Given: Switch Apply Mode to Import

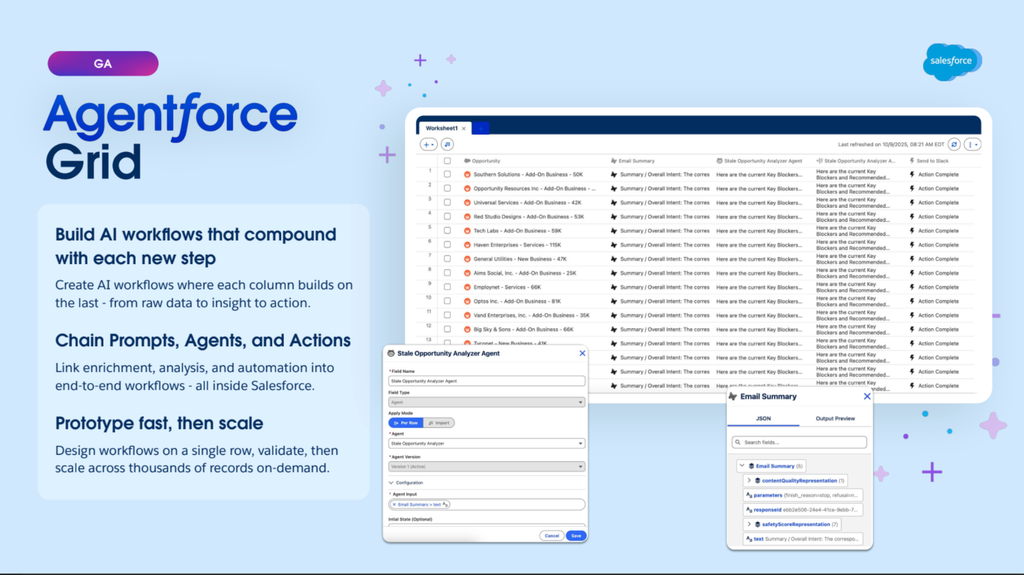Looking at the screenshot, I should 439,423.
